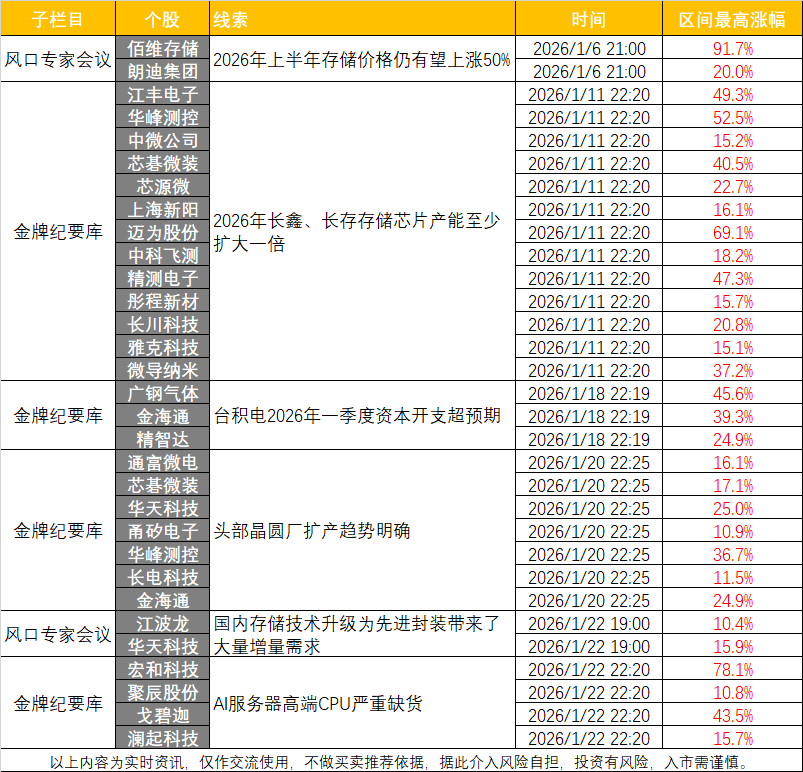Select the 迈为股份 stock cell
Image resolution: width=803 pixels, height=772 pixels.
pyautogui.click(x=163, y=232)
